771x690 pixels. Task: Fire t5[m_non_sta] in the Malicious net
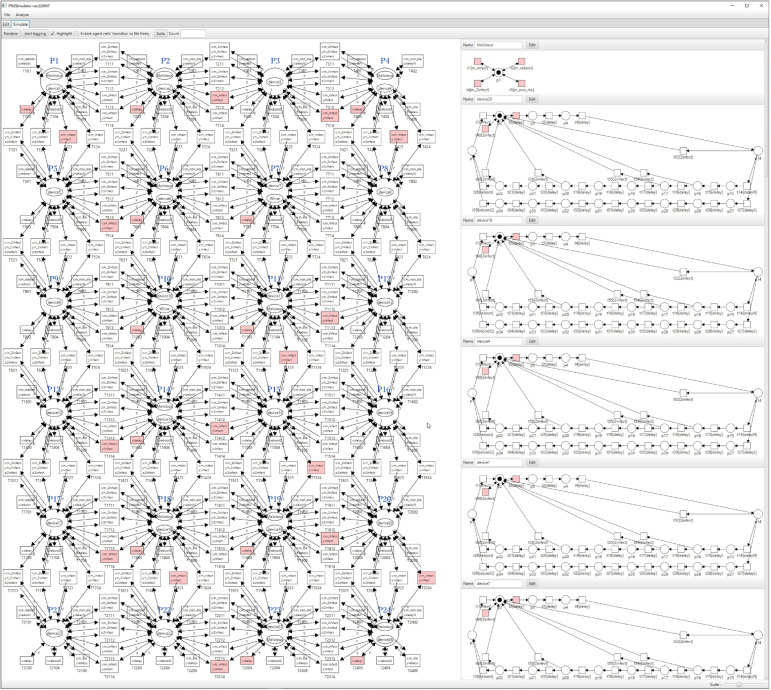522,84
